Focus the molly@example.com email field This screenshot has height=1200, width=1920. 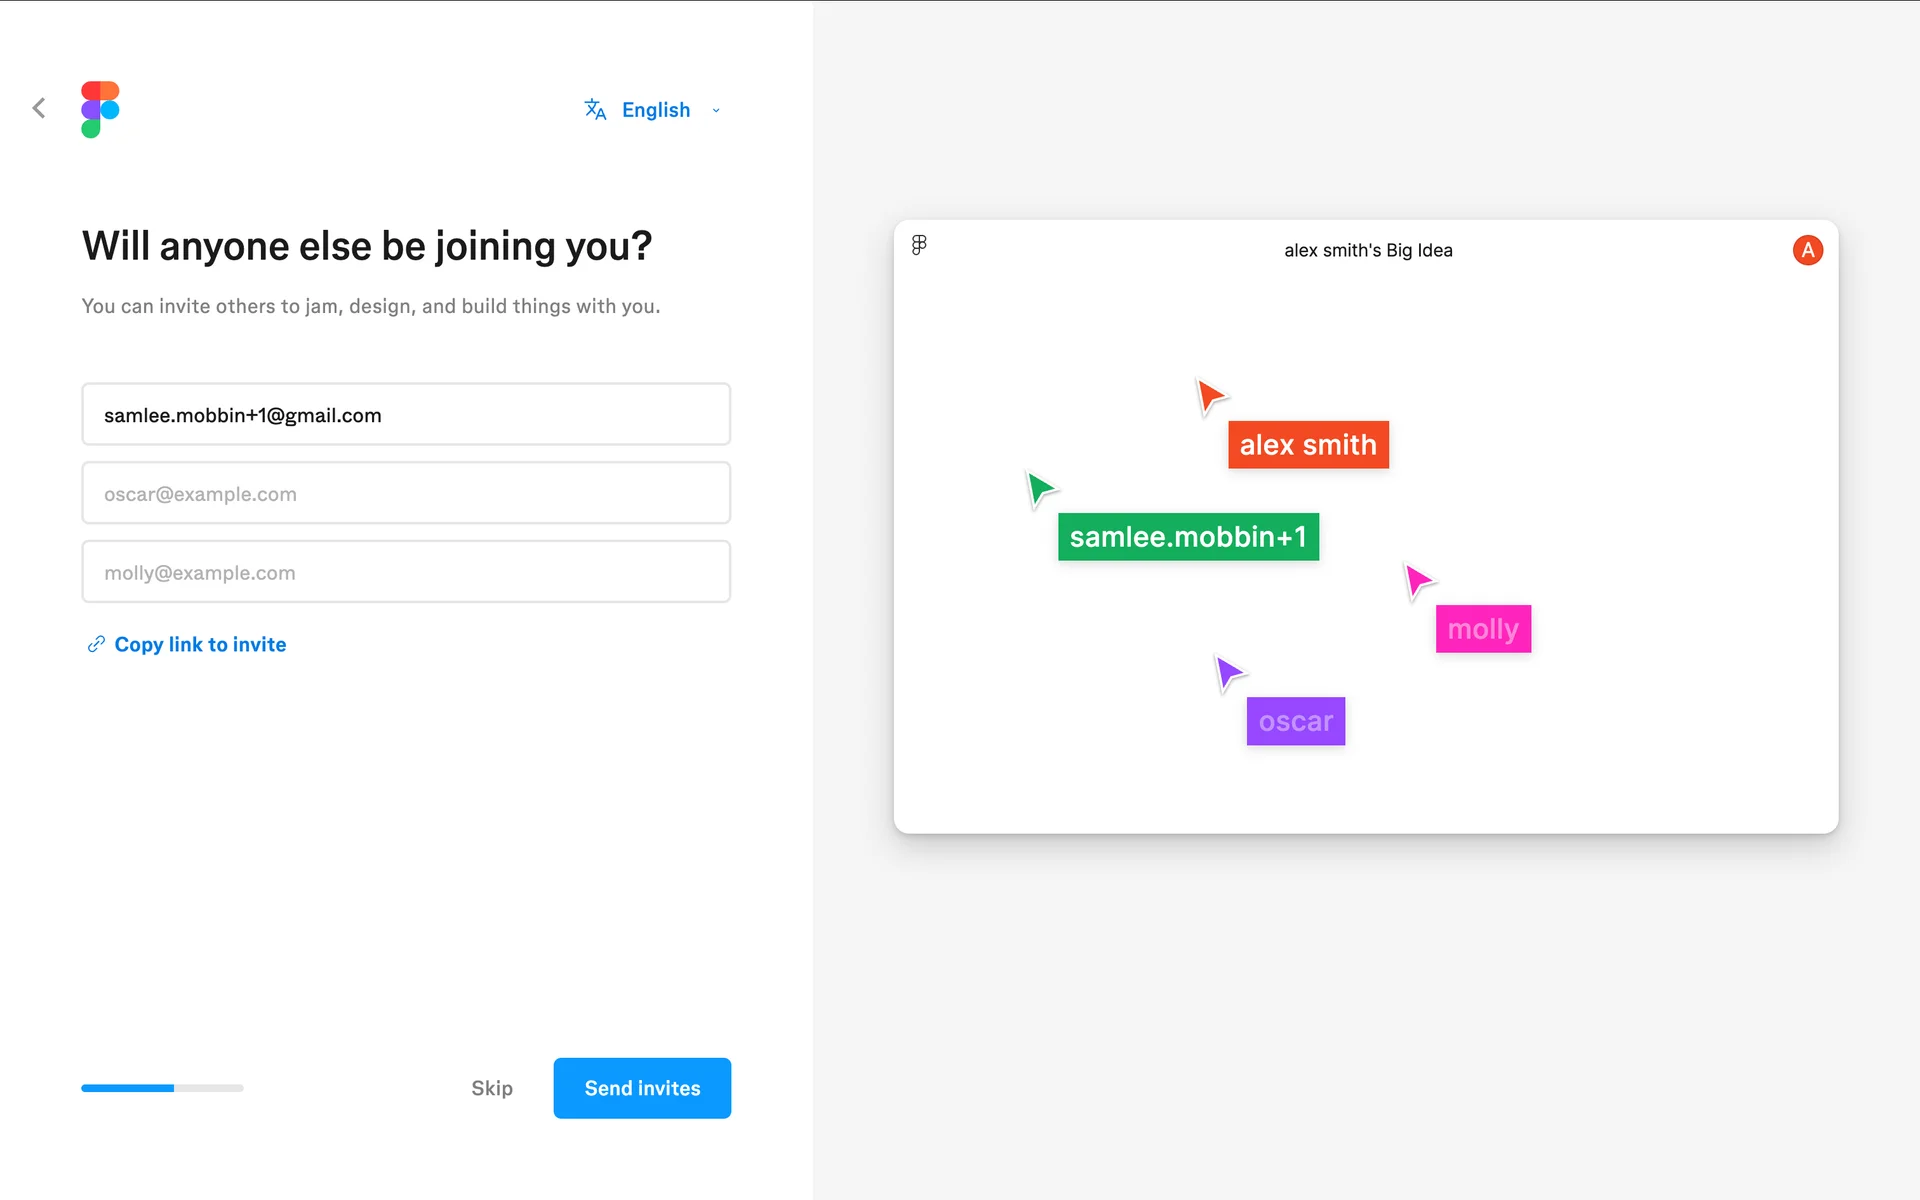(x=406, y=572)
